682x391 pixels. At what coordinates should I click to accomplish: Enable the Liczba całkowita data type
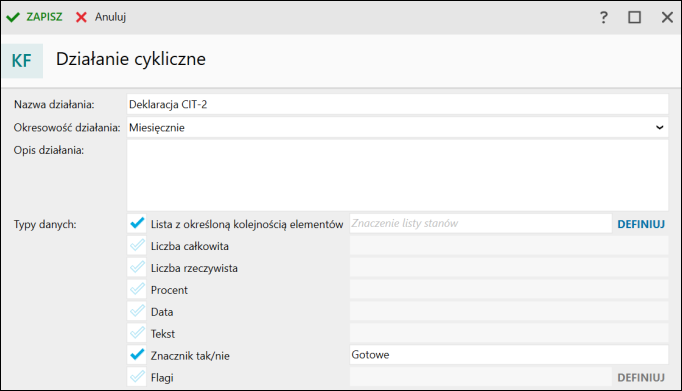[x=137, y=246]
